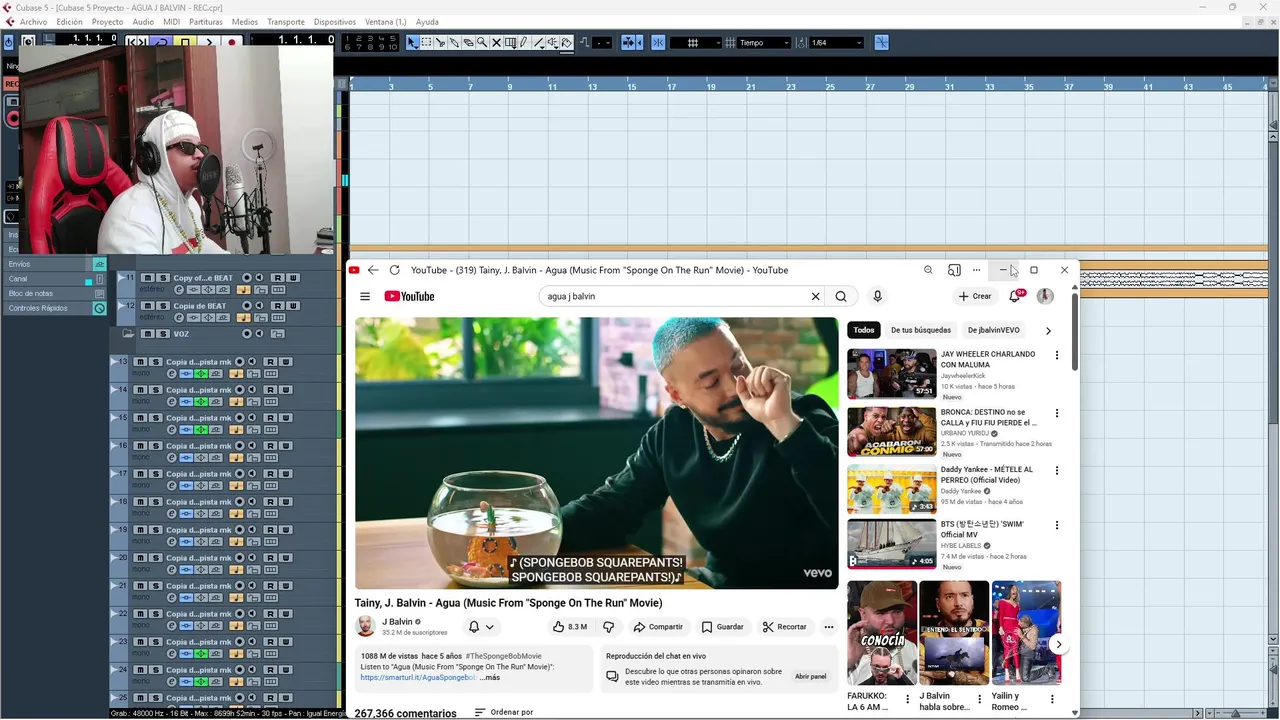Expand the Envíos inspector section
Image resolution: width=1280 pixels, height=720 pixels.
pos(56,264)
